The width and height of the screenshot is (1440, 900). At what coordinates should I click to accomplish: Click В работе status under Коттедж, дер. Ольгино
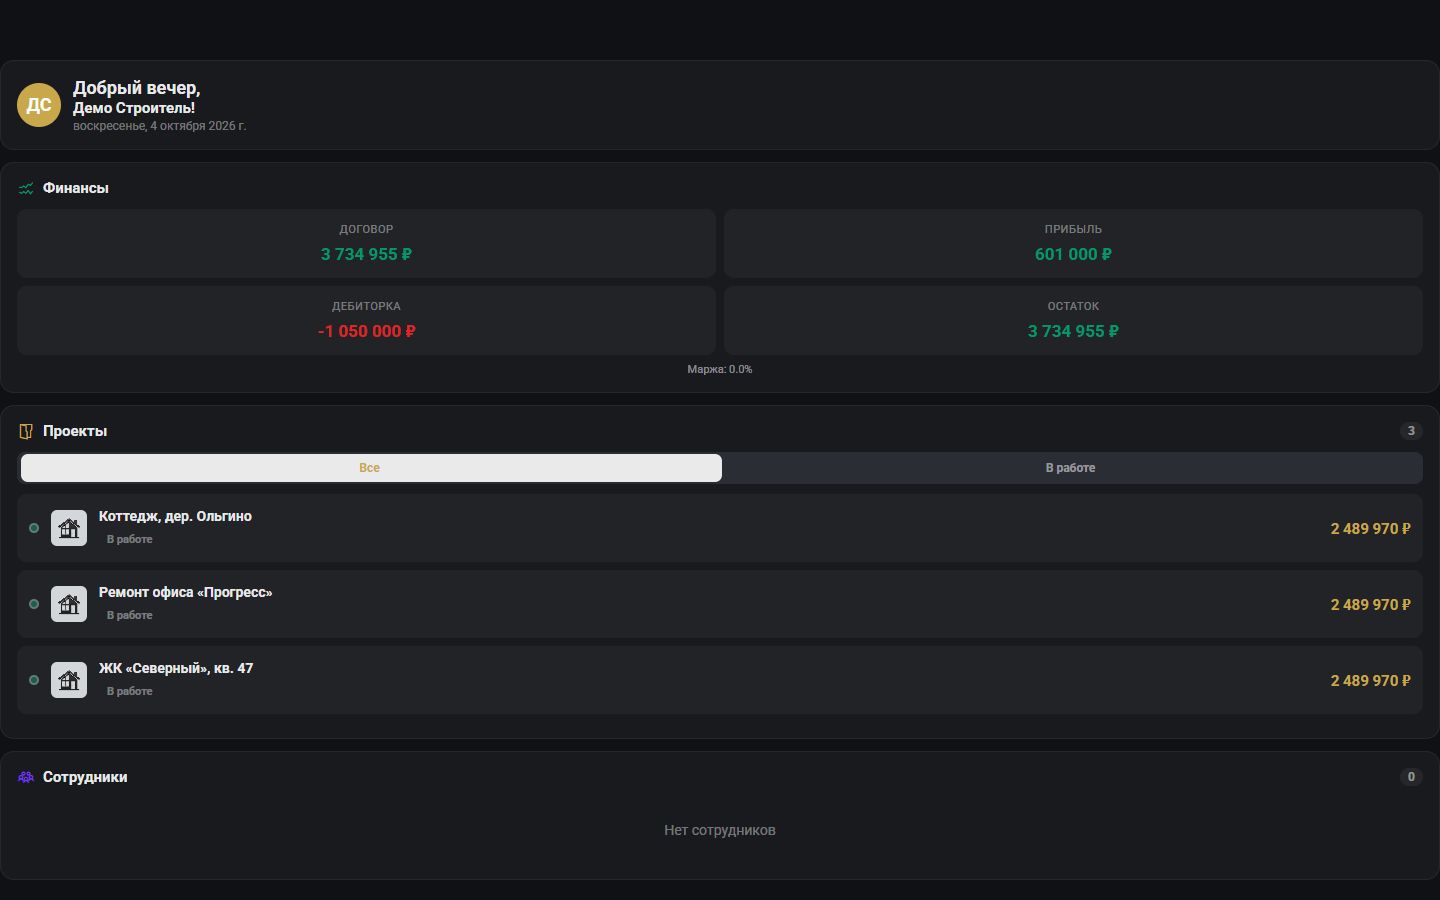(x=130, y=539)
